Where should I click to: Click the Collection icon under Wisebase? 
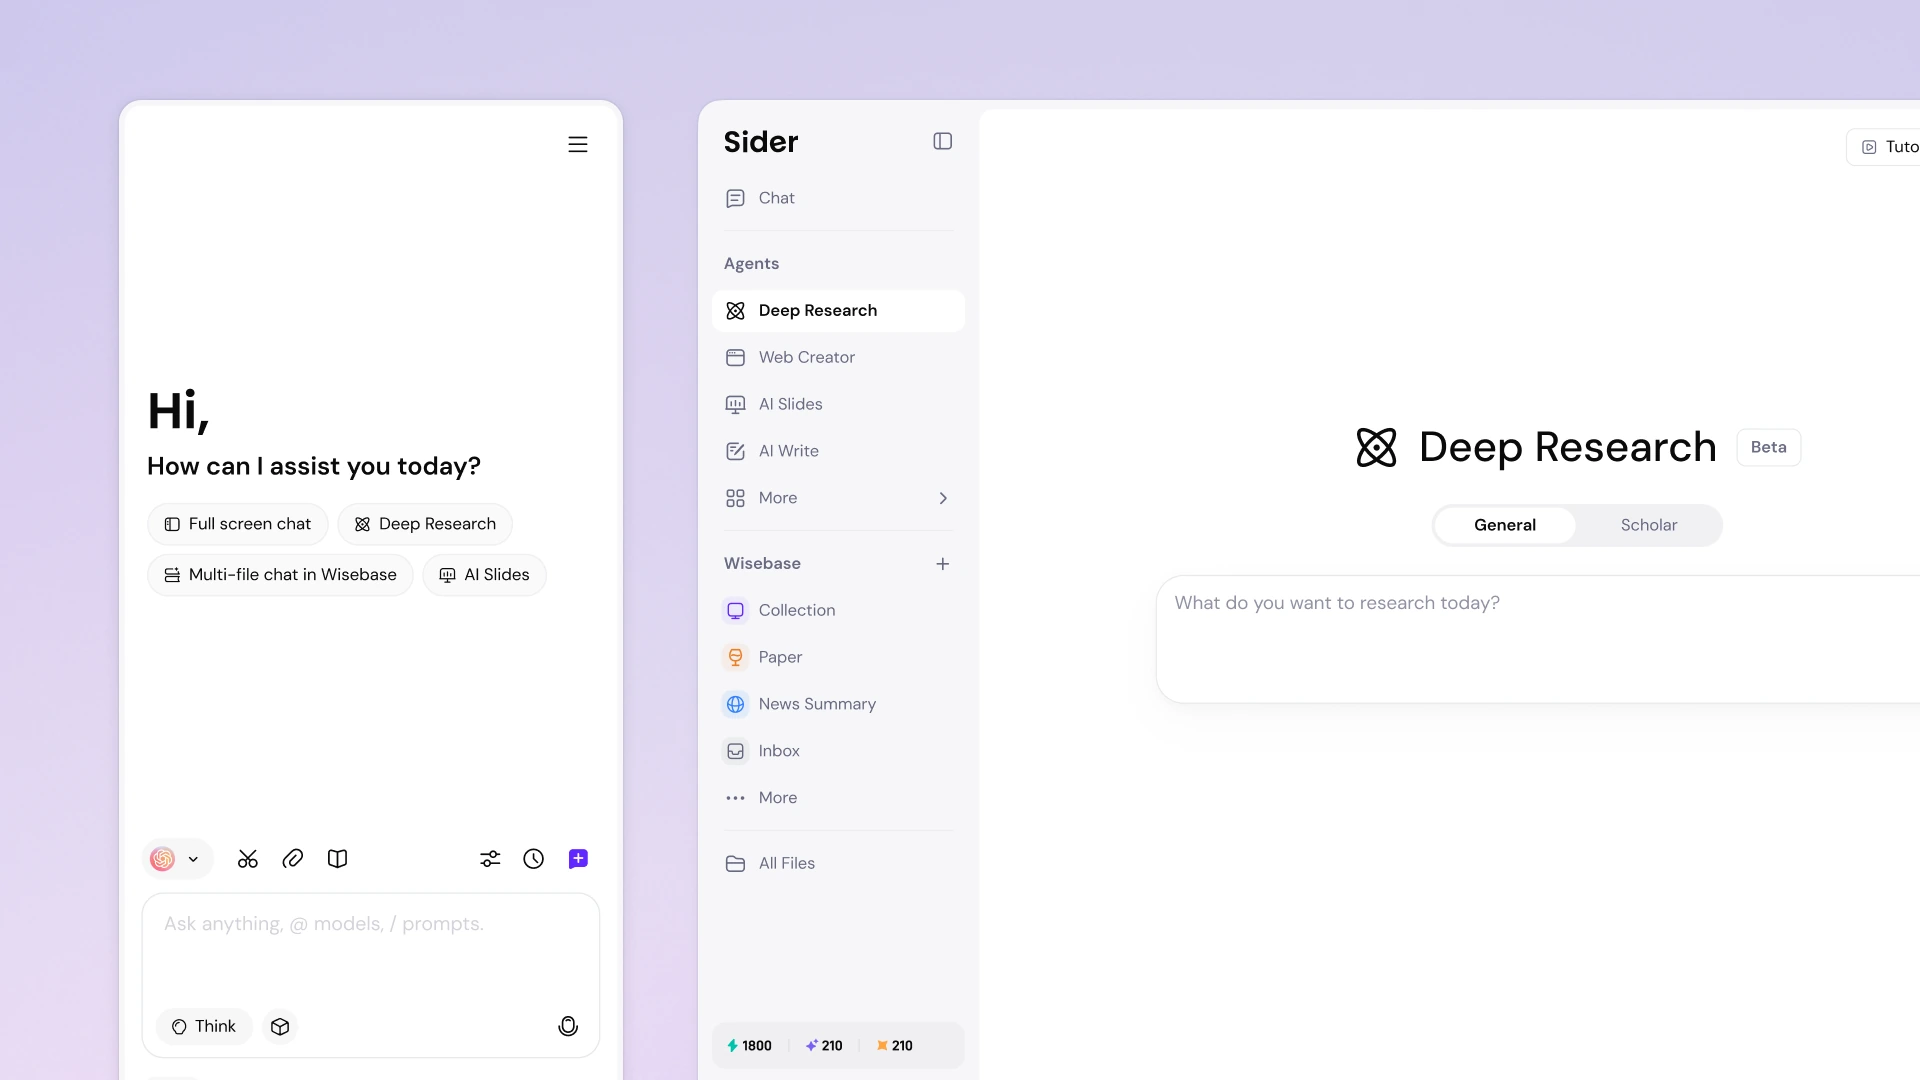click(736, 610)
